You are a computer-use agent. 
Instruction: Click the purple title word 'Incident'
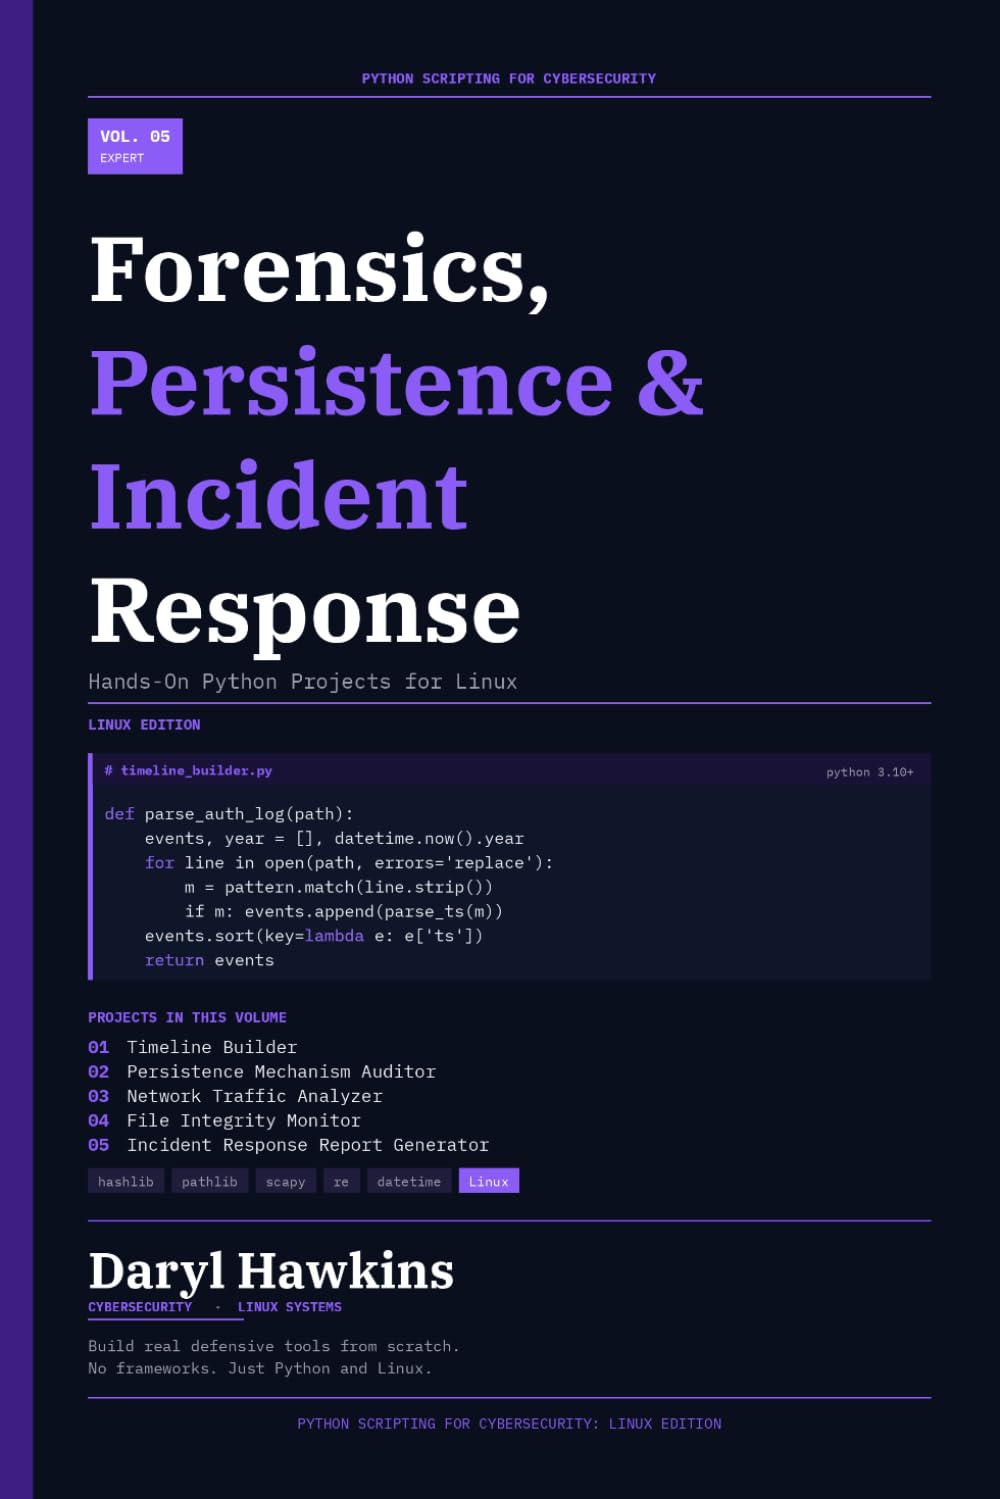[278, 496]
